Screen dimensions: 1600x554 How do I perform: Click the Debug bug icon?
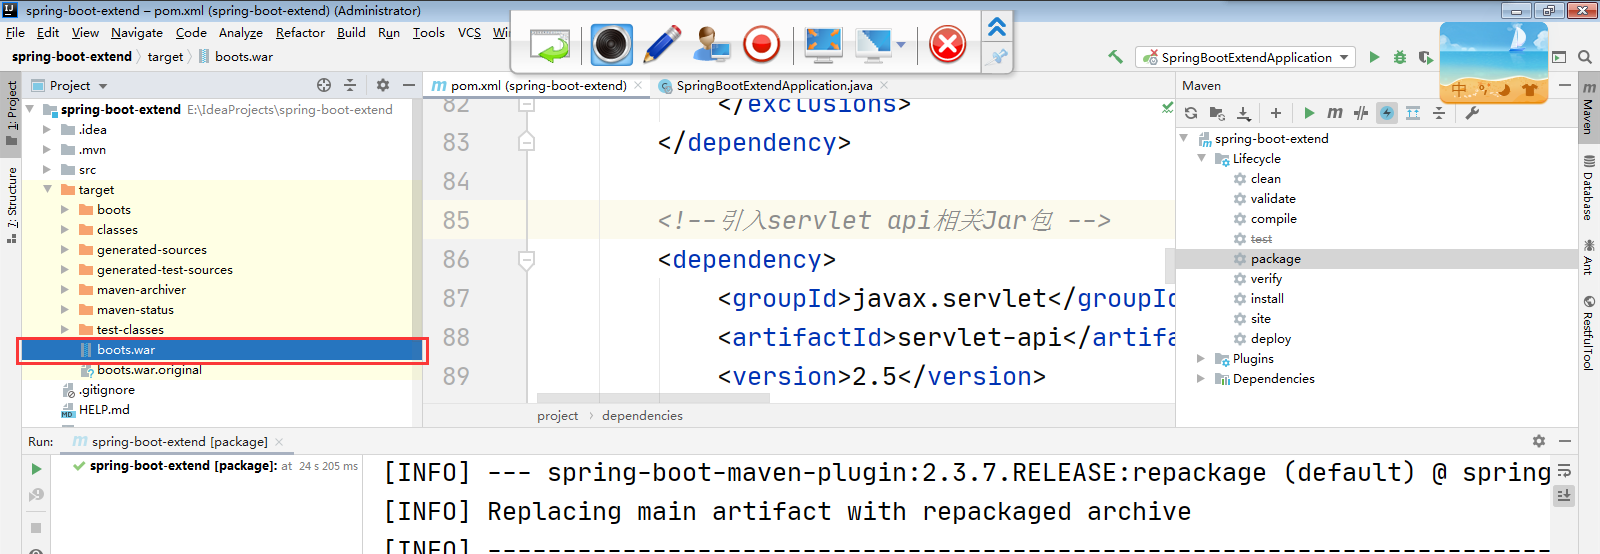coord(1400,57)
